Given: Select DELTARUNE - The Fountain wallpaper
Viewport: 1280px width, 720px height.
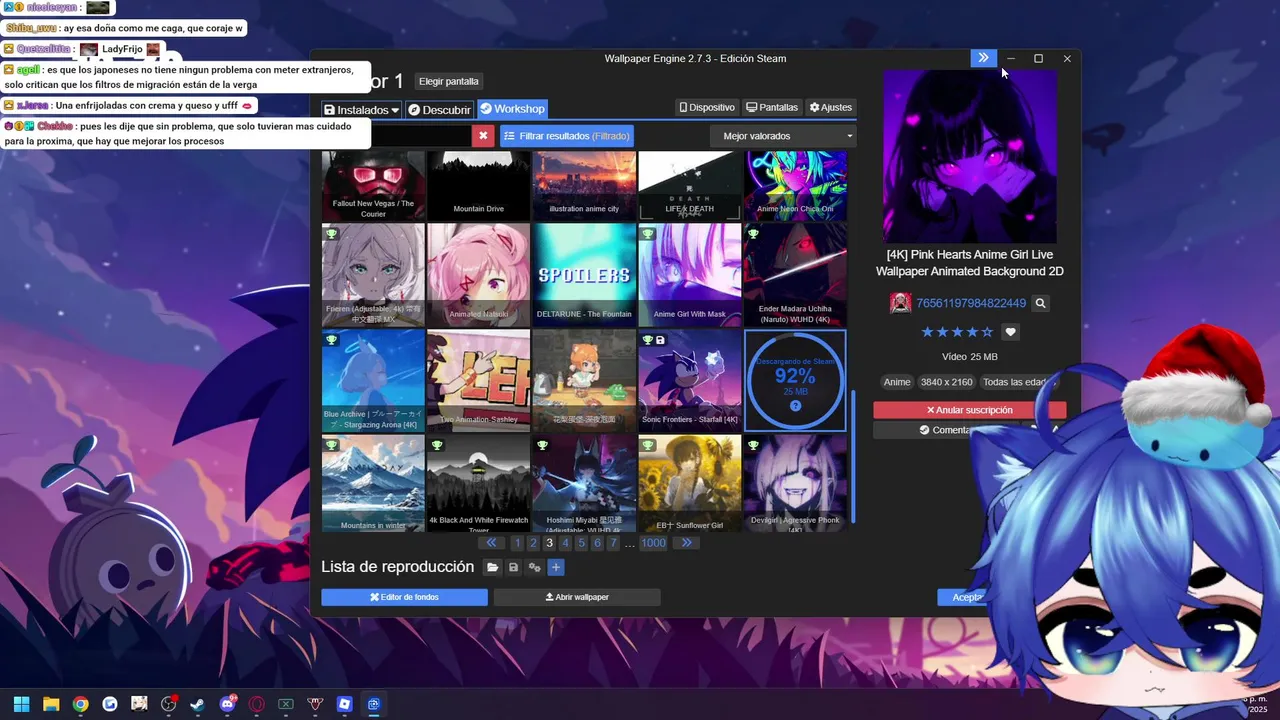Looking at the screenshot, I should point(584,274).
